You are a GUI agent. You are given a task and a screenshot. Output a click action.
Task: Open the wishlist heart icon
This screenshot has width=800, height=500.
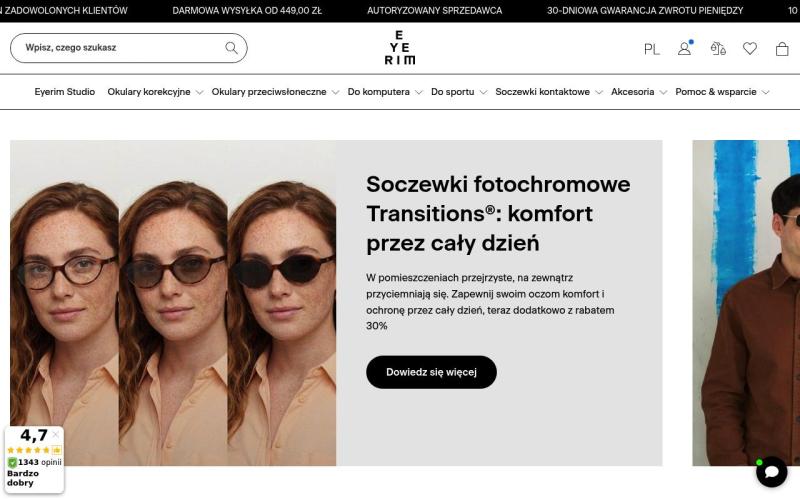pyautogui.click(x=749, y=48)
